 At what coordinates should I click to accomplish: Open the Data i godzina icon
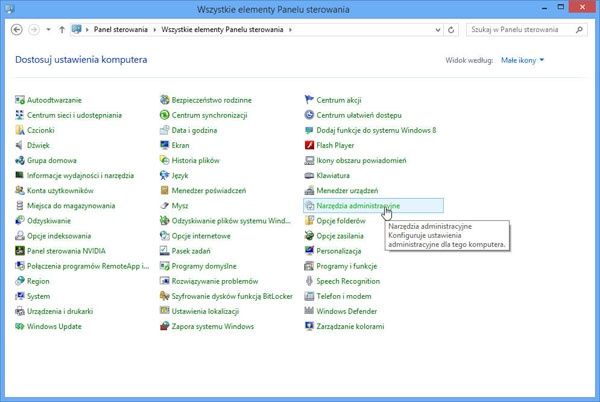tap(165, 130)
